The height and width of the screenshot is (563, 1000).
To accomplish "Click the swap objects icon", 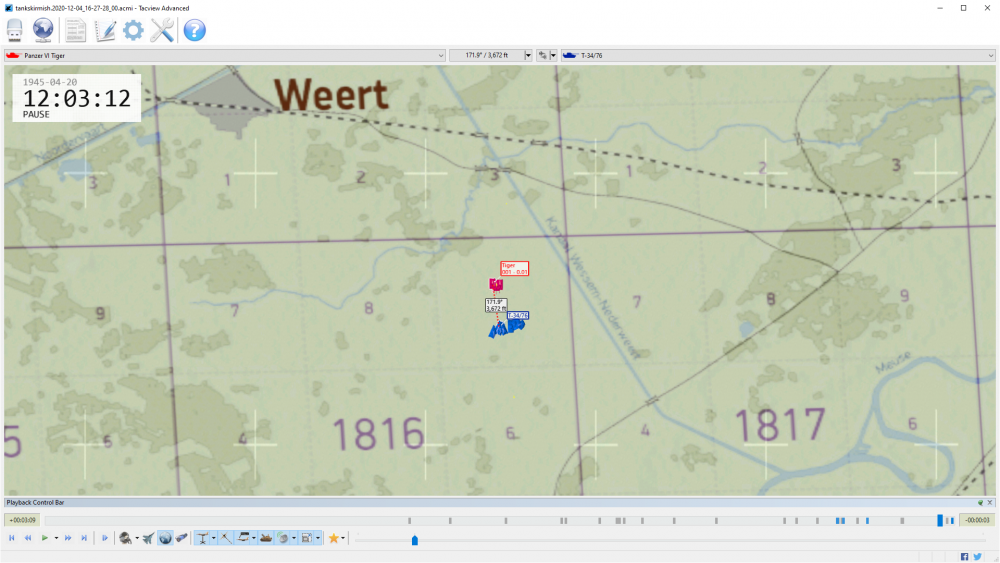I will 543,55.
